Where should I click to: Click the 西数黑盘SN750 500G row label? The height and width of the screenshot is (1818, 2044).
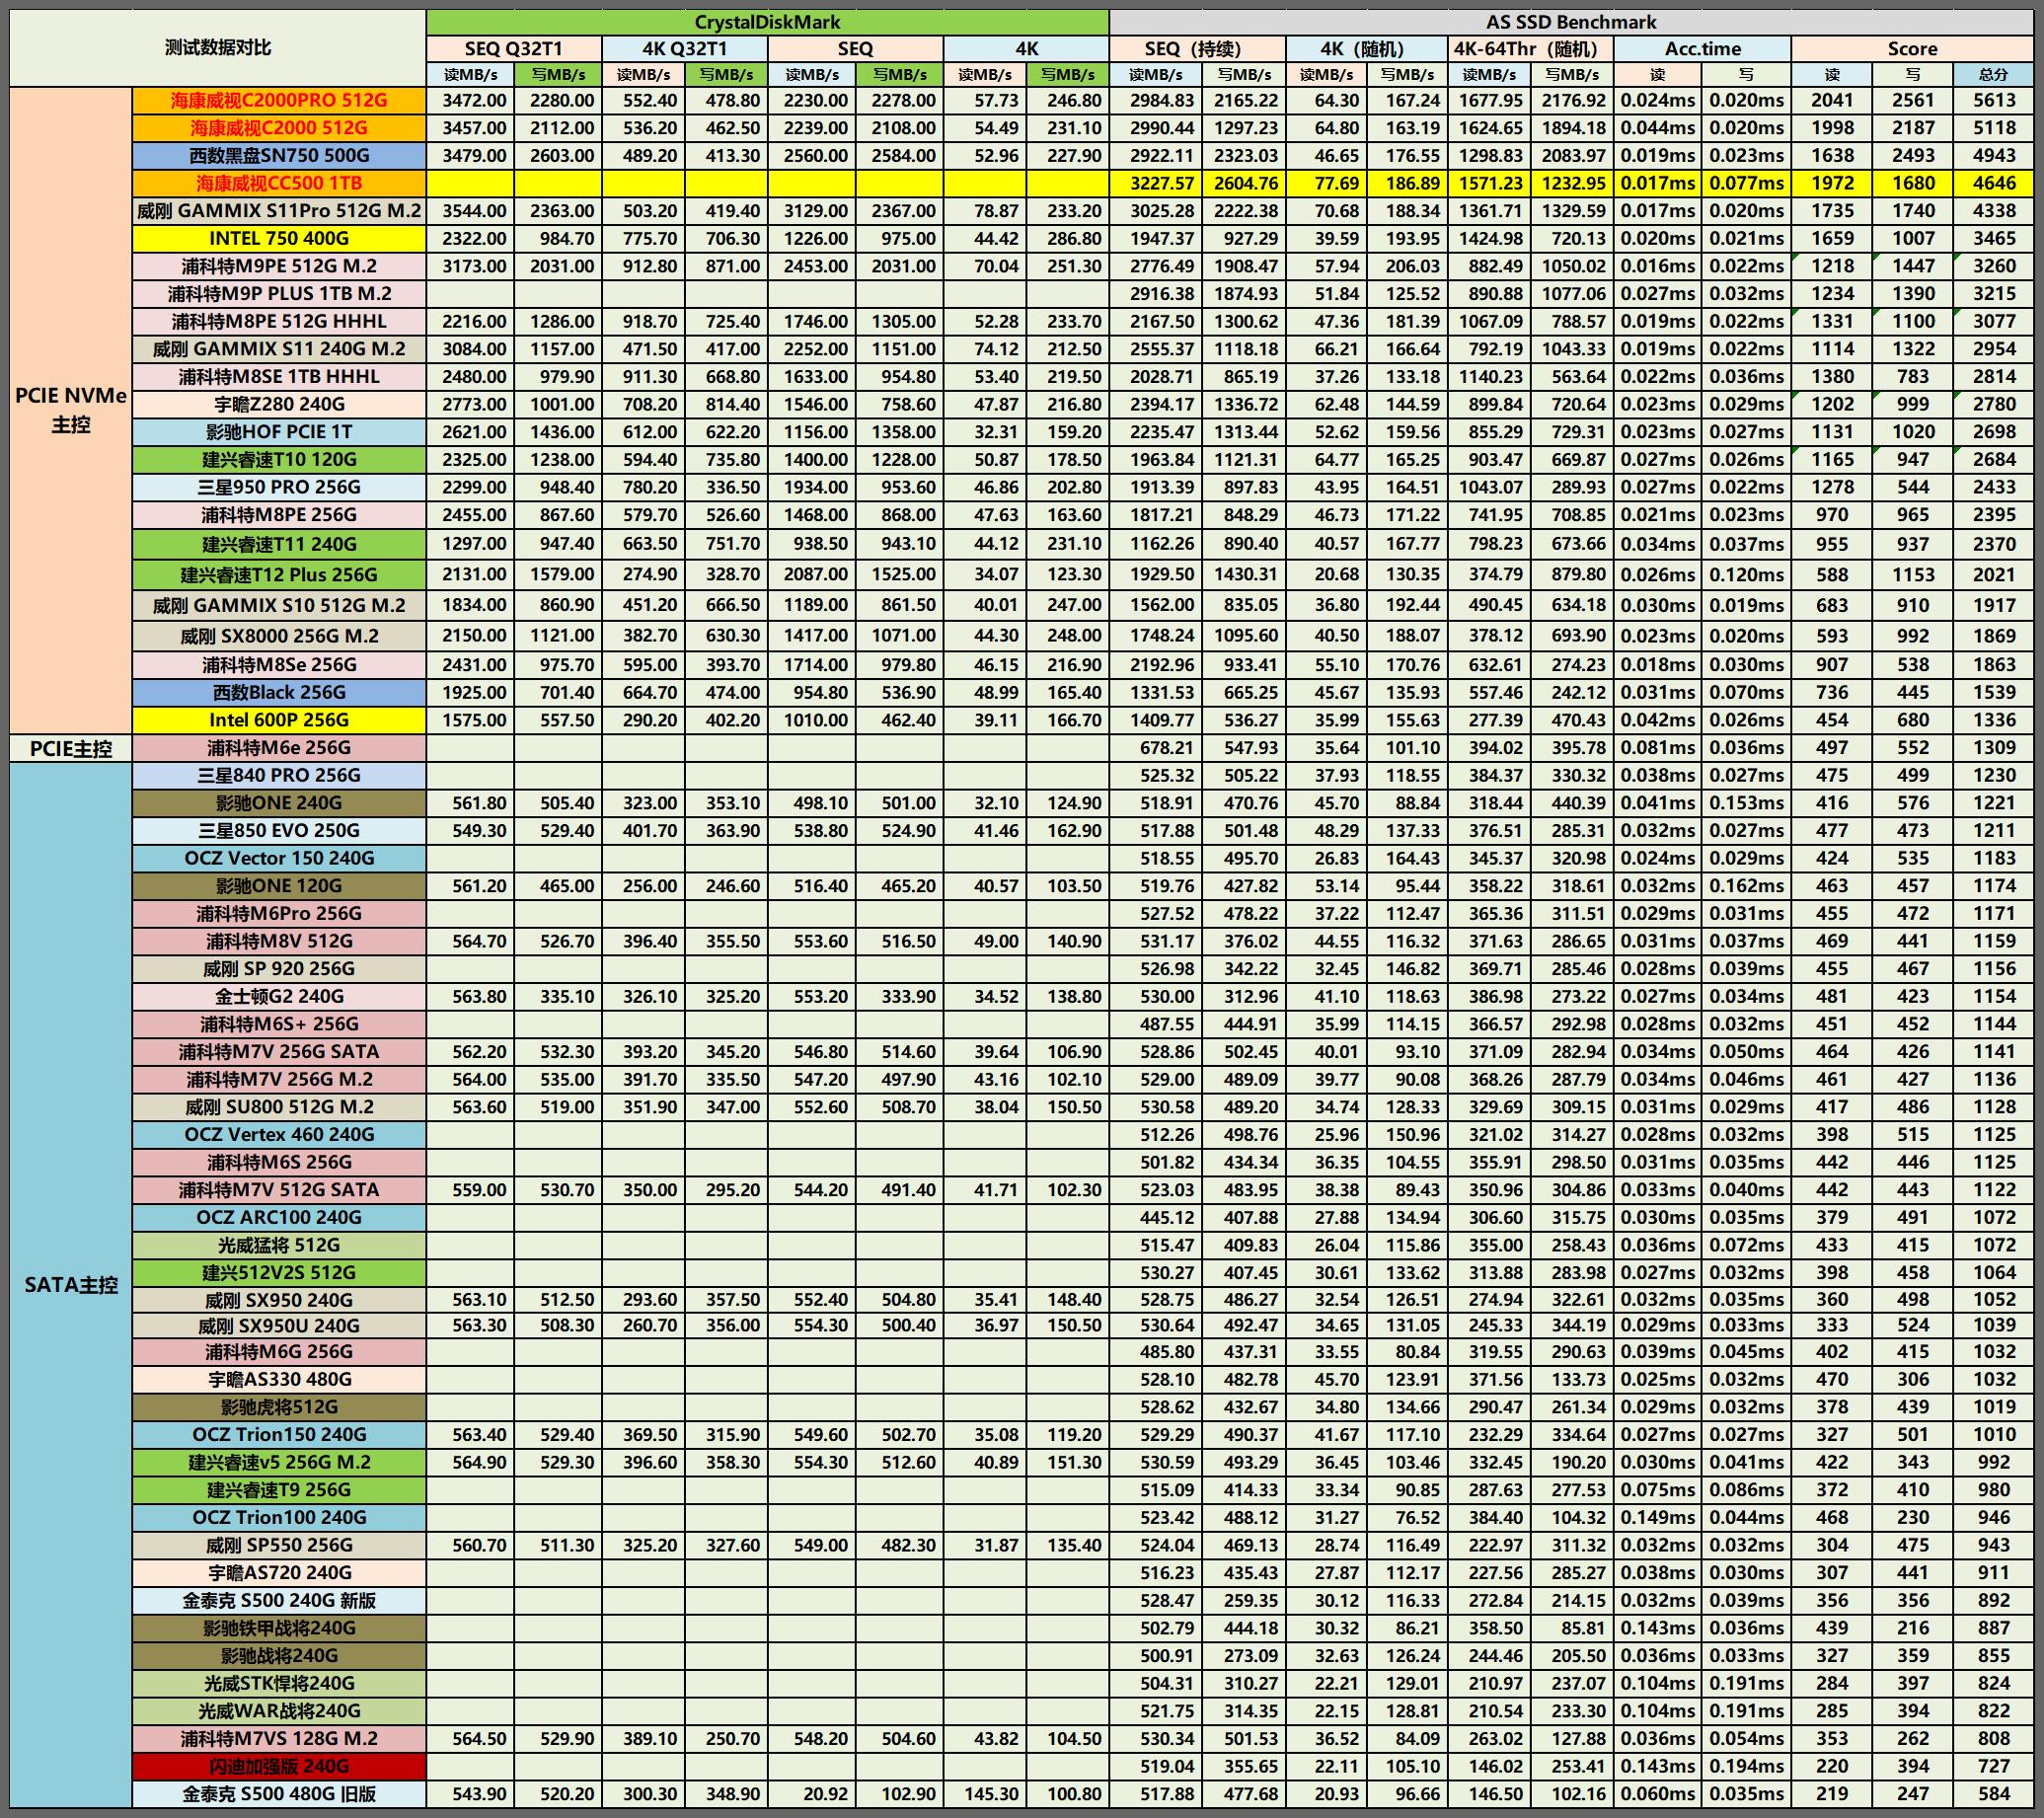point(278,155)
